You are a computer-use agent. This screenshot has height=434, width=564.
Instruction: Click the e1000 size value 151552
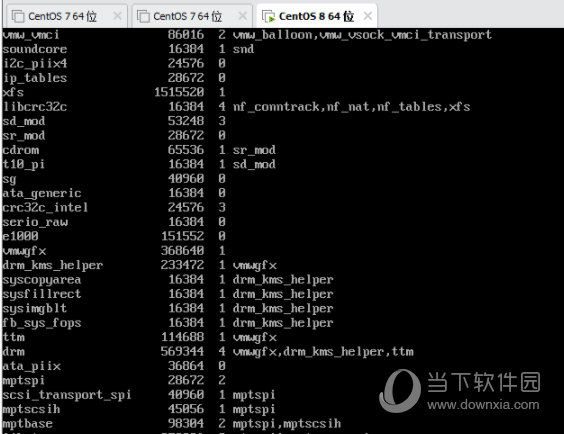[x=183, y=236]
